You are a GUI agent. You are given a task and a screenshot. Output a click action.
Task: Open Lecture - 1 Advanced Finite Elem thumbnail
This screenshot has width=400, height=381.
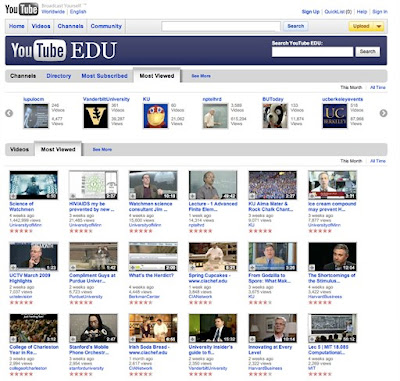pyautogui.click(x=213, y=185)
